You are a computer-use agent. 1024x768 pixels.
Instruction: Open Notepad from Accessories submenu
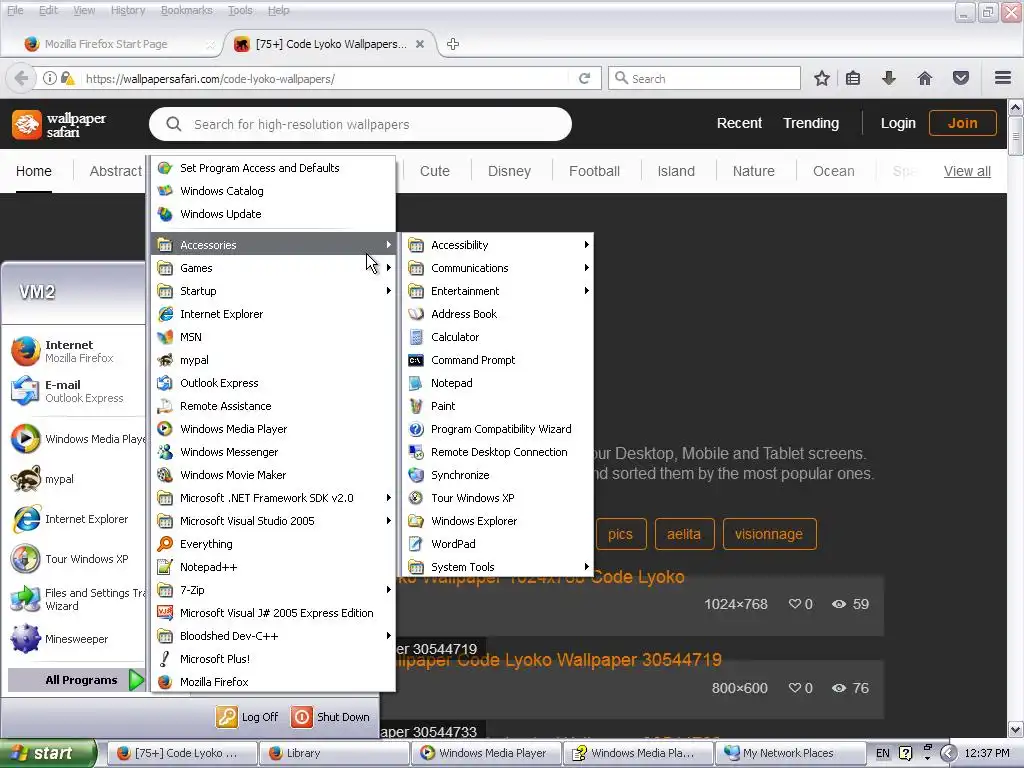(x=497, y=383)
